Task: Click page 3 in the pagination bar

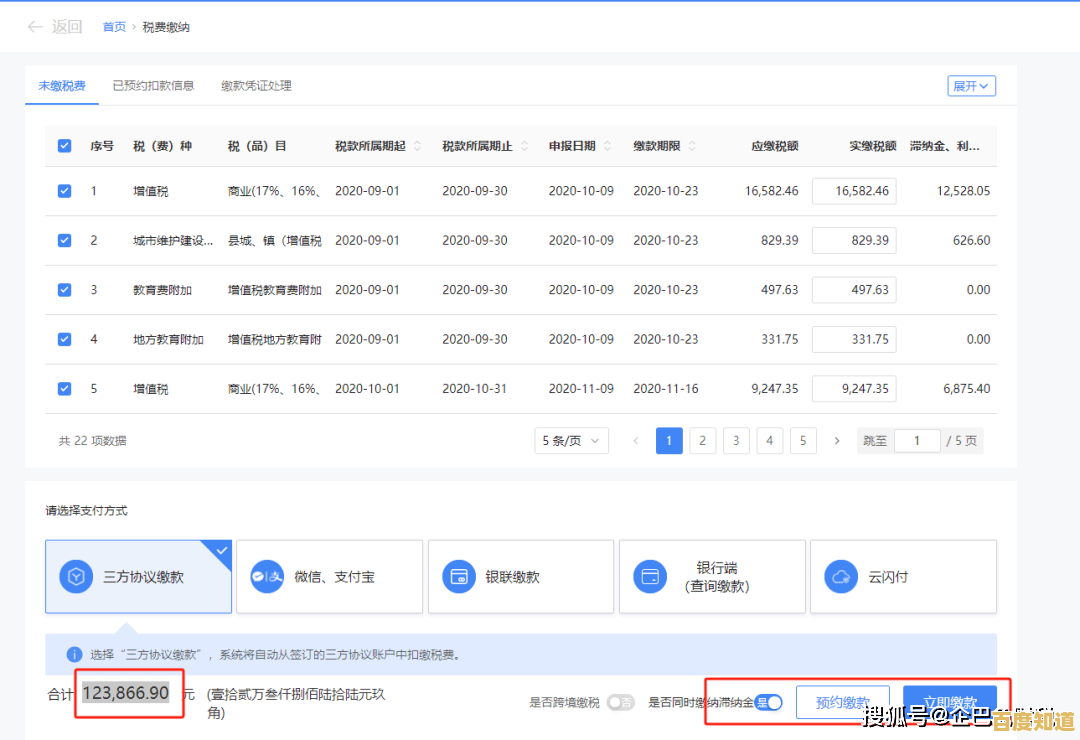Action: point(736,440)
